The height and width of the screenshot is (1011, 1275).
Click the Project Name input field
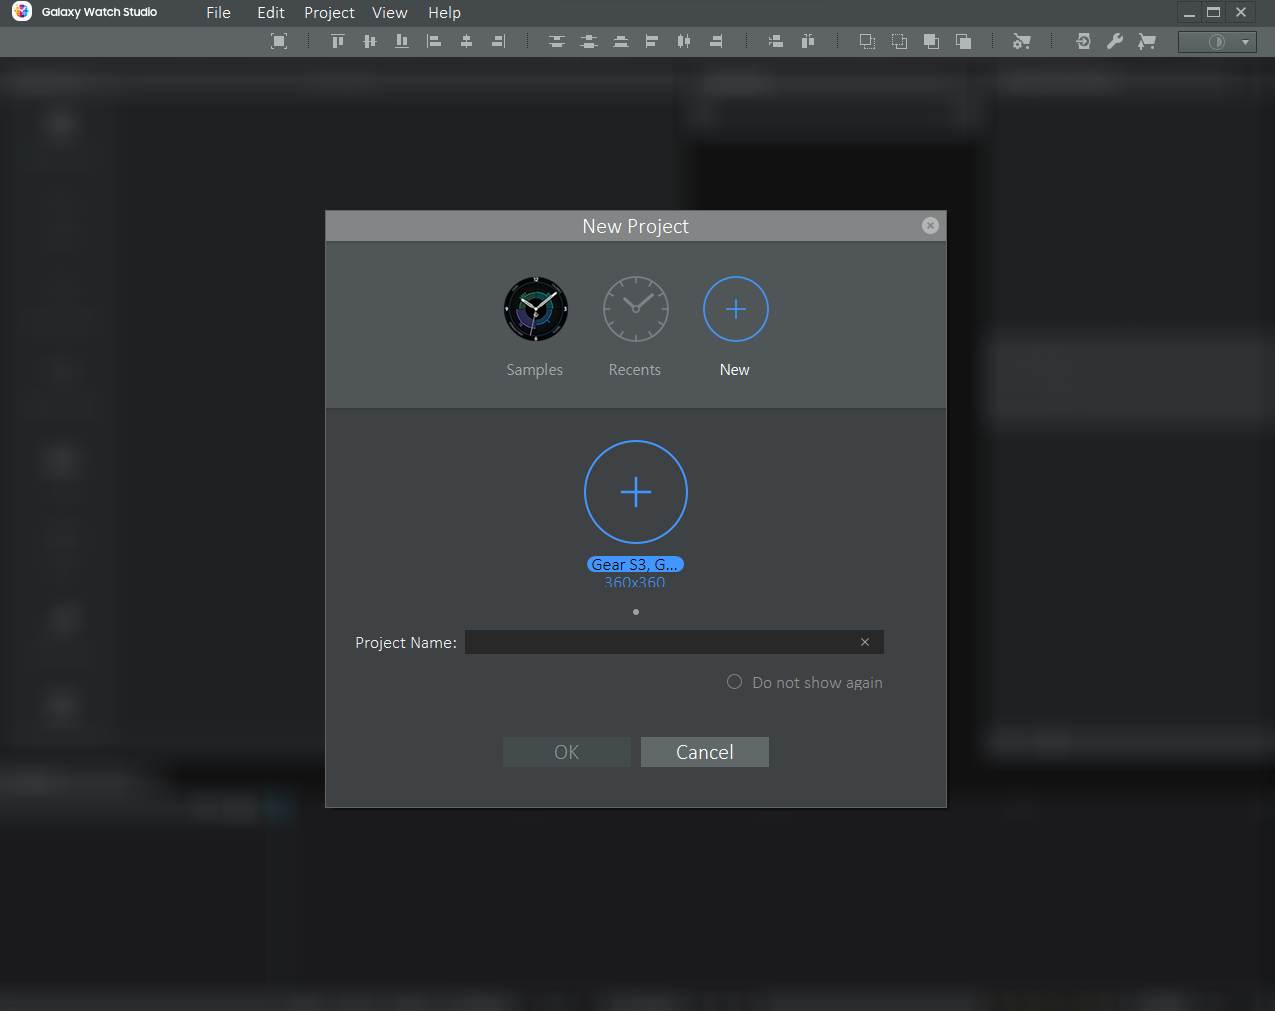pyautogui.click(x=674, y=642)
